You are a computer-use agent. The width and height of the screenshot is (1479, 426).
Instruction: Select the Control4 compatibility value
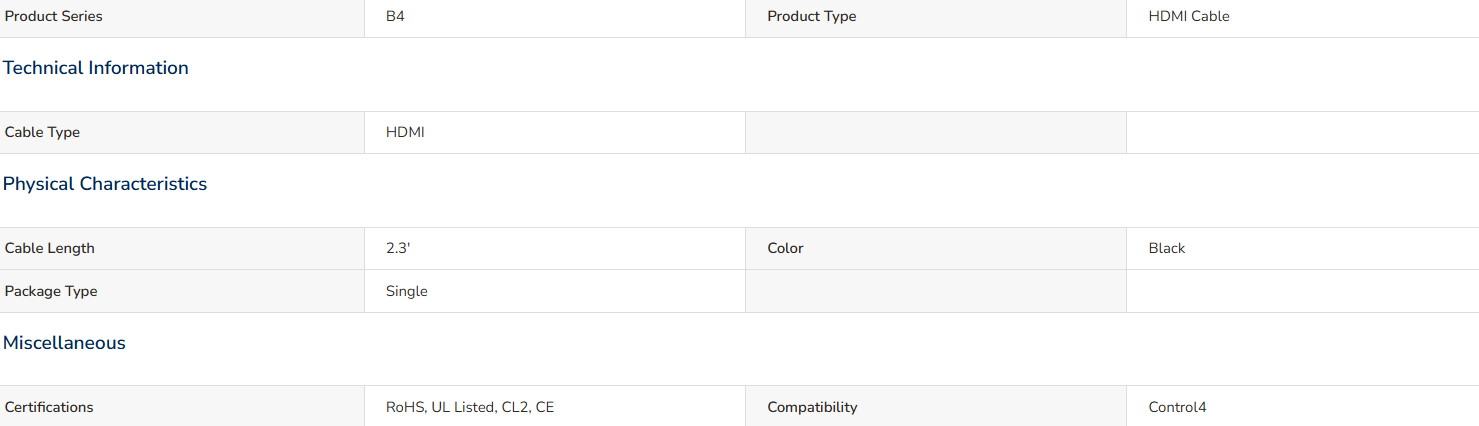pyautogui.click(x=1177, y=407)
